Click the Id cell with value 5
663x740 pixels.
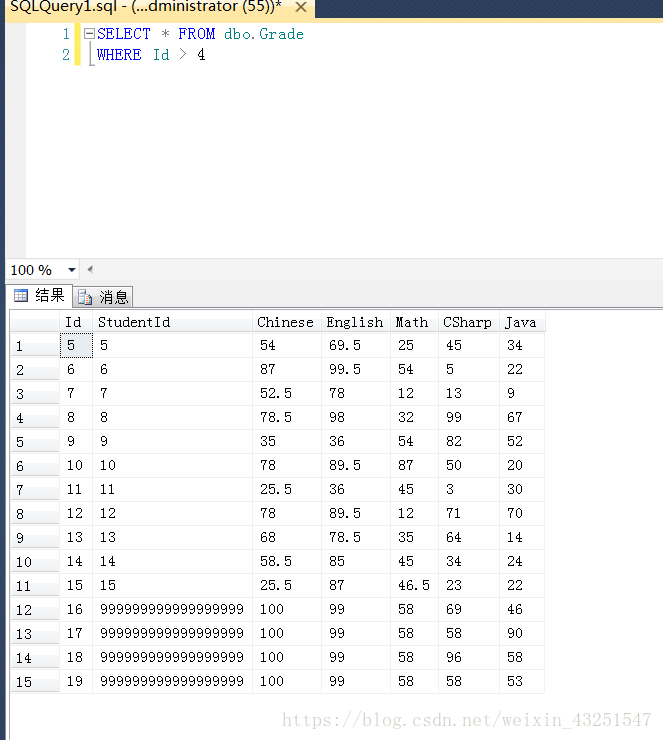click(76, 345)
